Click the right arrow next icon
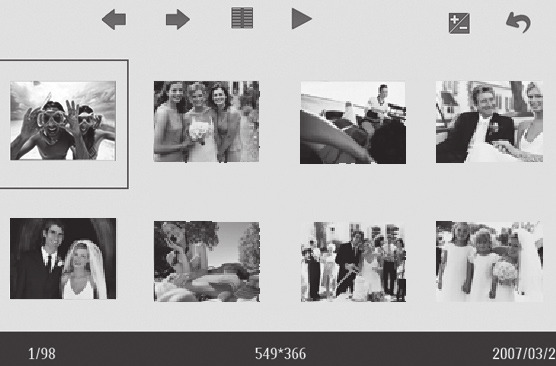 178,20
